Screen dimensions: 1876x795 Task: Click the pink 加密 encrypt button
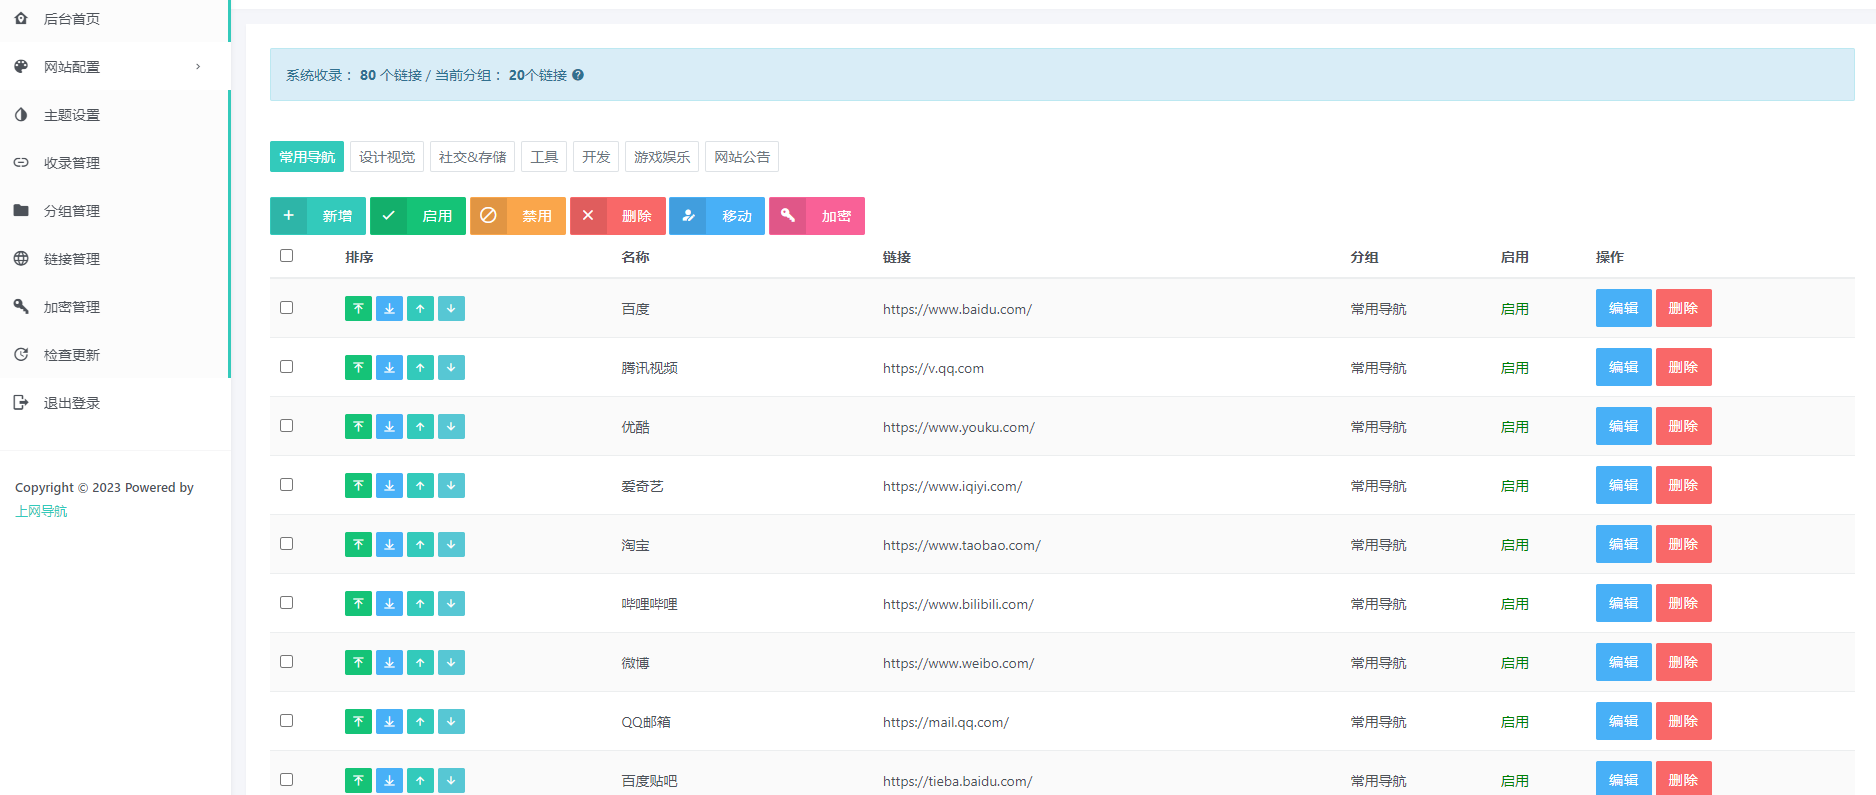[x=817, y=216]
